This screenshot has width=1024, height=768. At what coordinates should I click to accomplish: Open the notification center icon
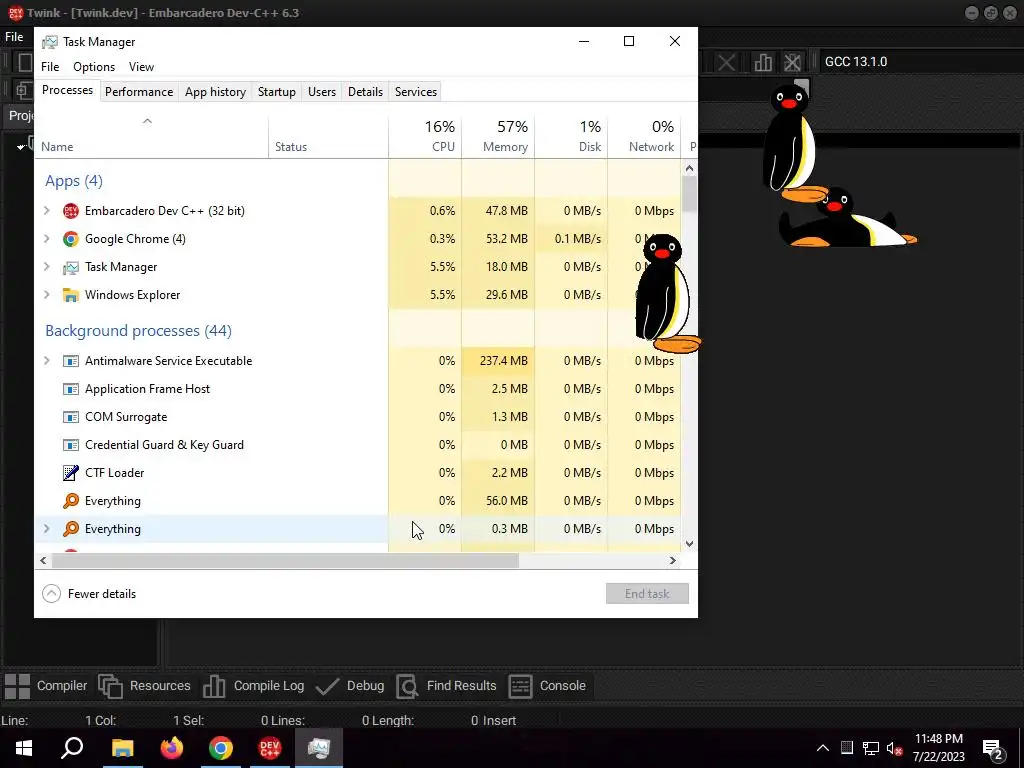coord(993,748)
